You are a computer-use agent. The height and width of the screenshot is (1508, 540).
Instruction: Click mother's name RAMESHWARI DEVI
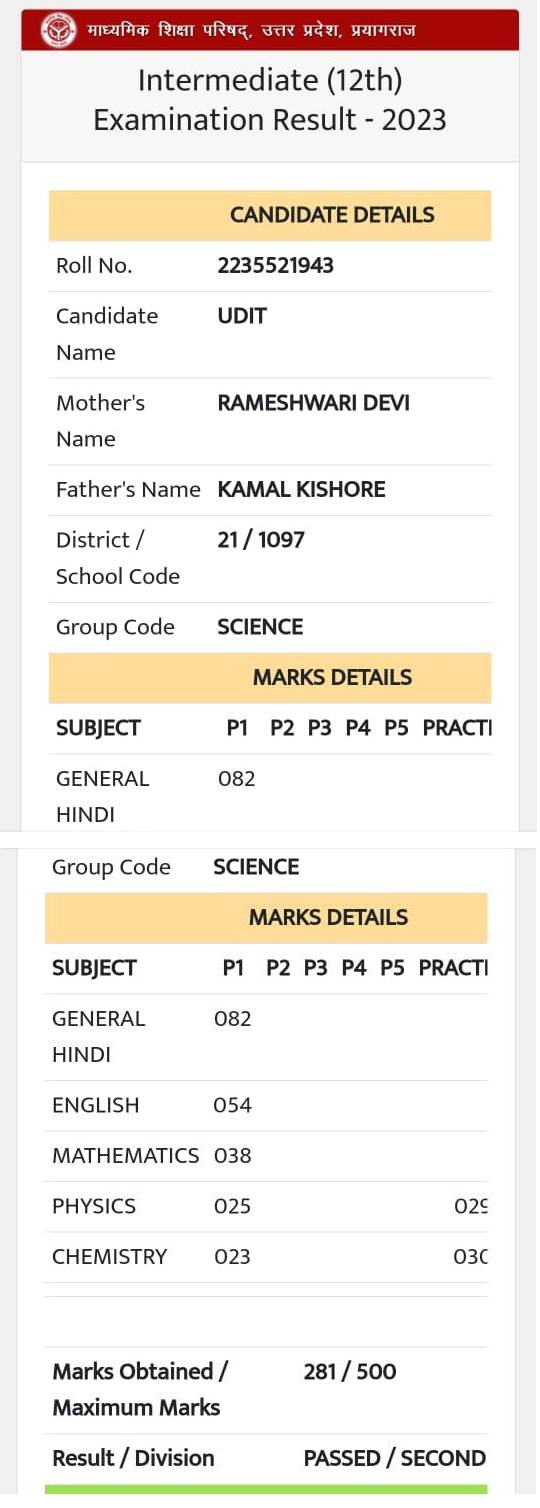click(314, 403)
